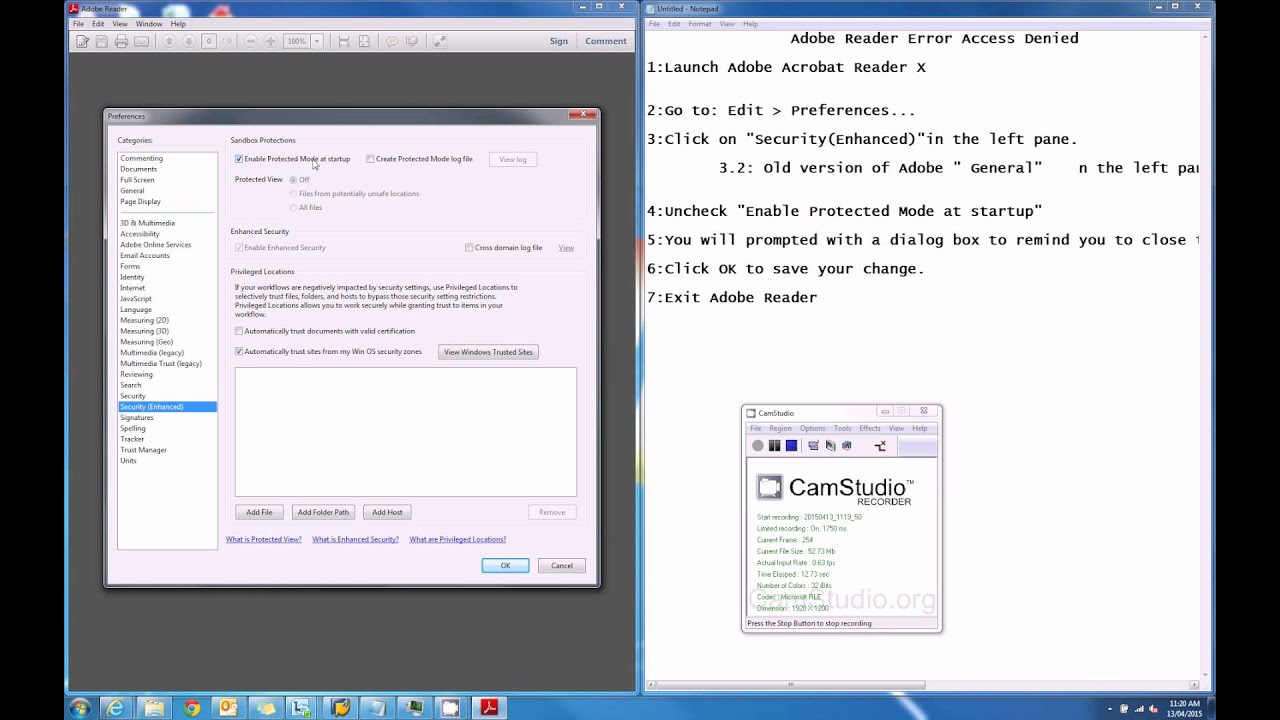Viewport: 1280px width, 720px height.
Task: Check Automatically trust documents with valid certification
Action: [239, 331]
